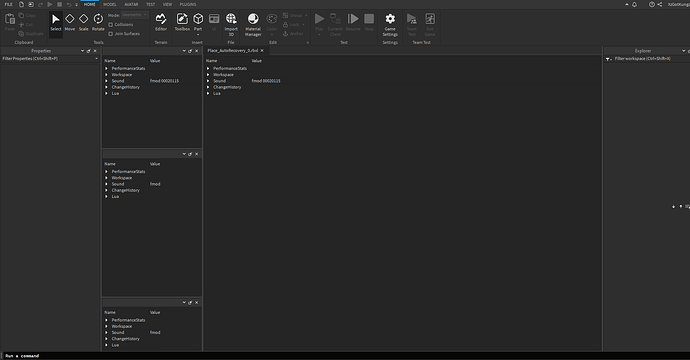This screenshot has height=360, width=690.
Task: Enable the Collisions checkbox
Action: point(110,25)
